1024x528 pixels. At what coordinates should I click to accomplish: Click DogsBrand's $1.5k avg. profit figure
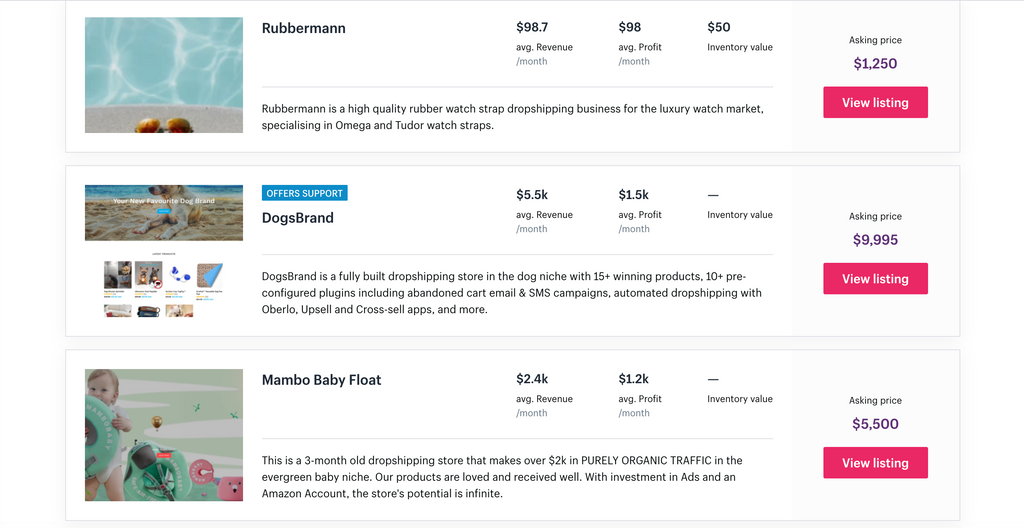633,195
